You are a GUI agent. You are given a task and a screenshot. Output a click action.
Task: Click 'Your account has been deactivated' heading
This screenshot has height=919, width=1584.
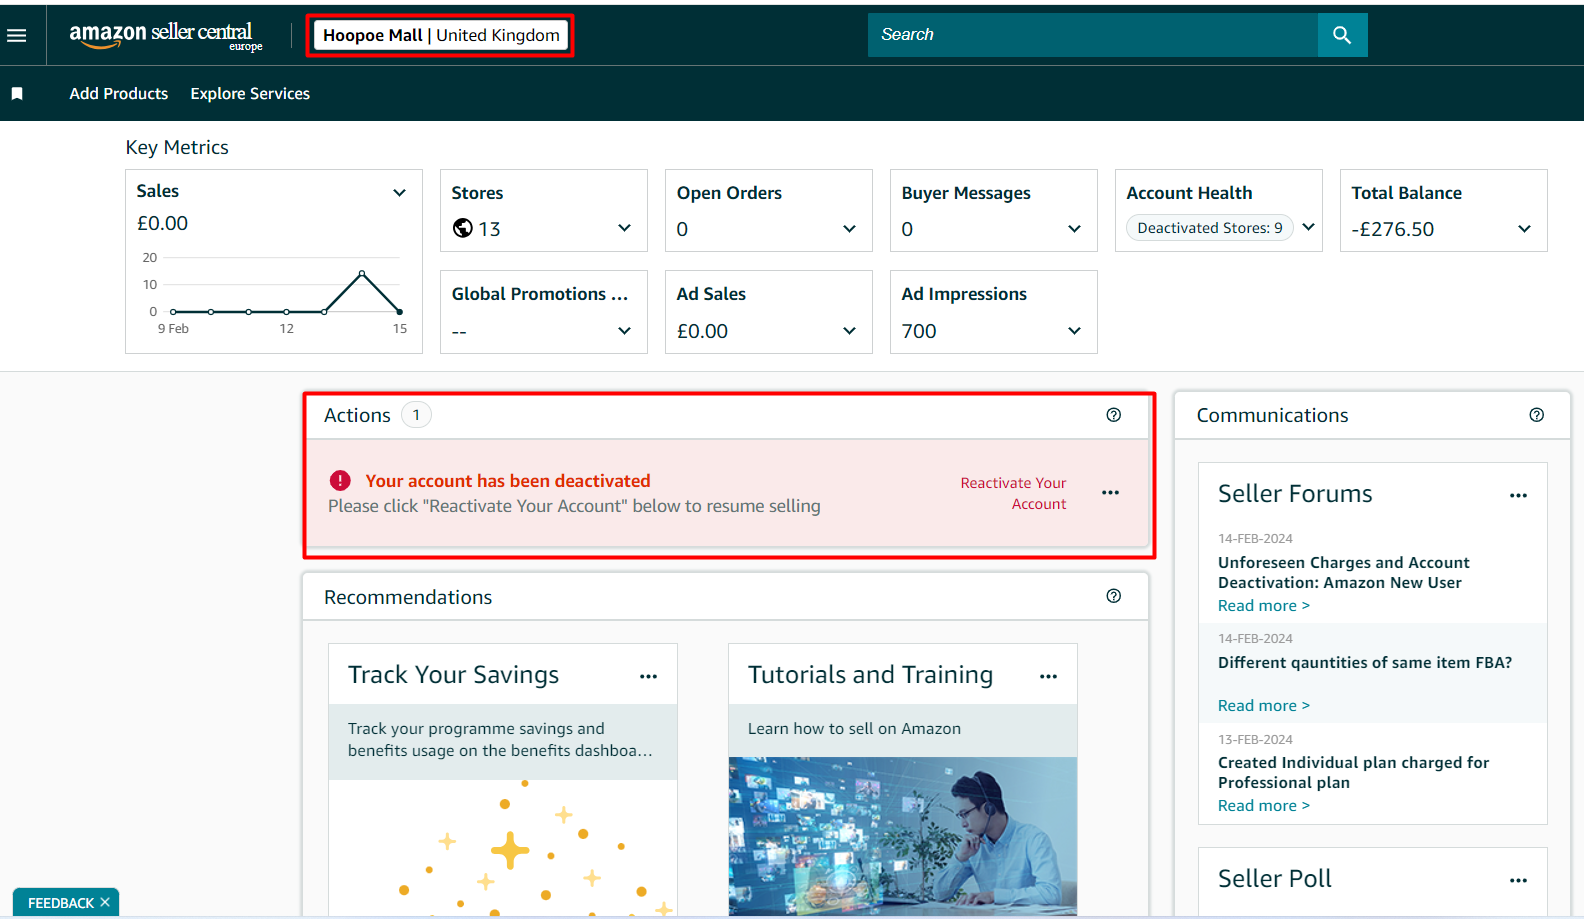[x=508, y=481]
